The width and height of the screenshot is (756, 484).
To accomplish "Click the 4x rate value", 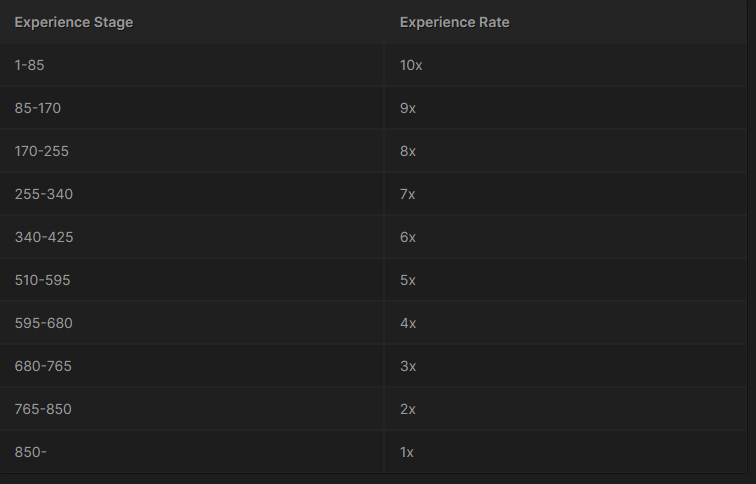I will (408, 323).
